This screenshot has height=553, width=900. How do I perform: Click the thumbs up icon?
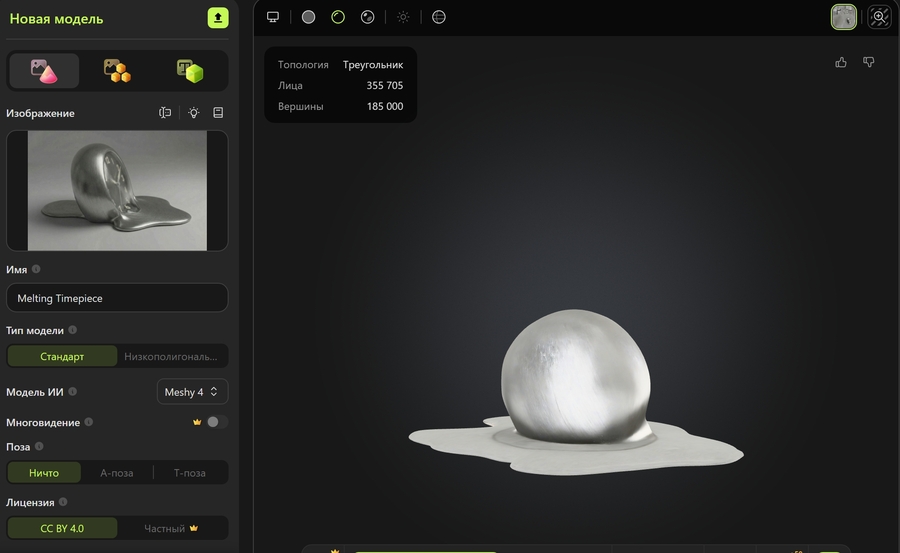[x=841, y=62]
